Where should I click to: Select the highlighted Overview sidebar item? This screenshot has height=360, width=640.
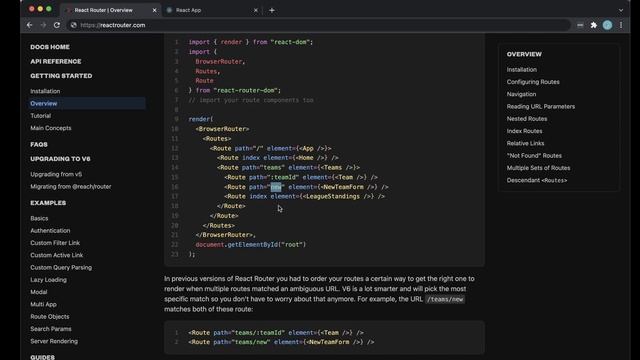(x=87, y=103)
